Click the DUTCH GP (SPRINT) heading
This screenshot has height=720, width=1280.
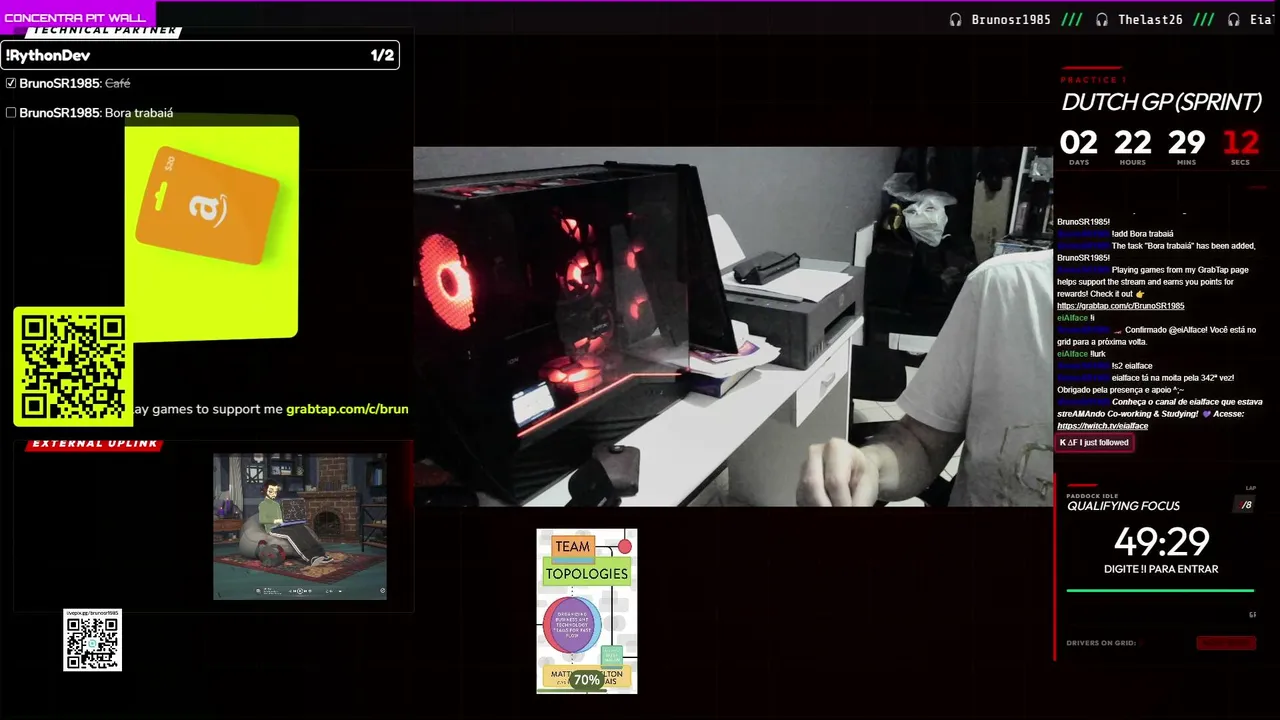[x=1161, y=102]
